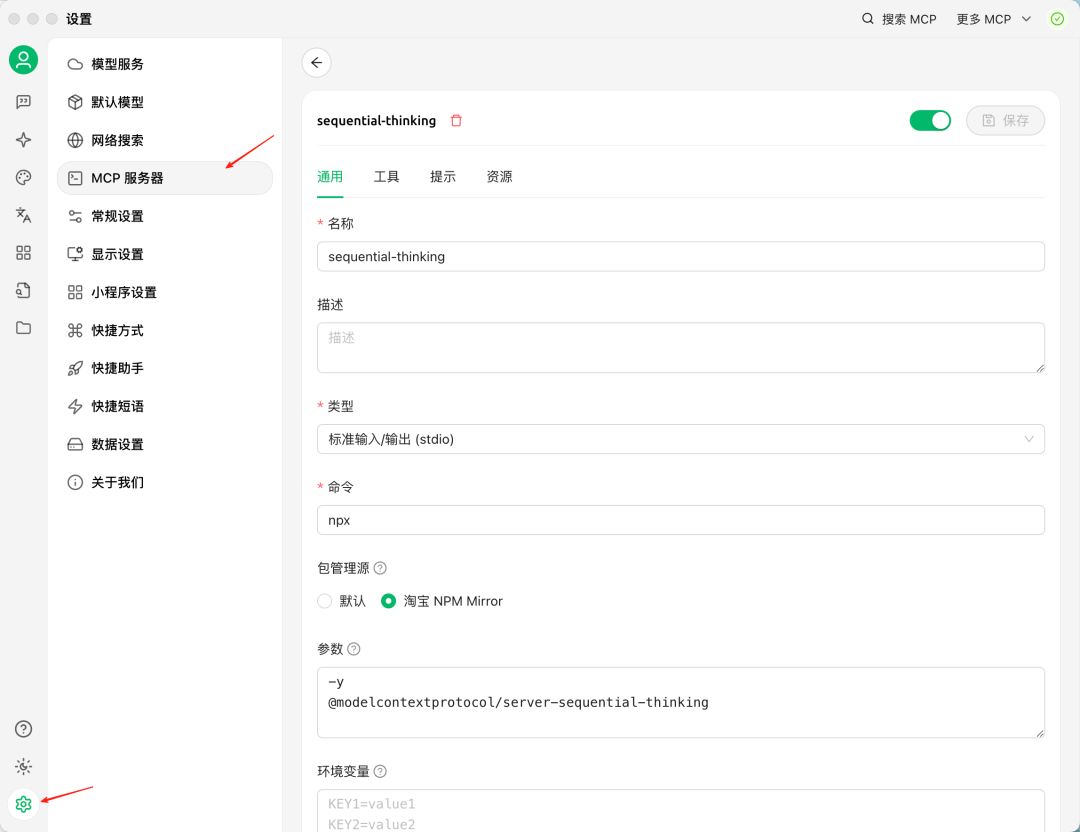Click the user avatar icon in sidebar

coord(23,60)
